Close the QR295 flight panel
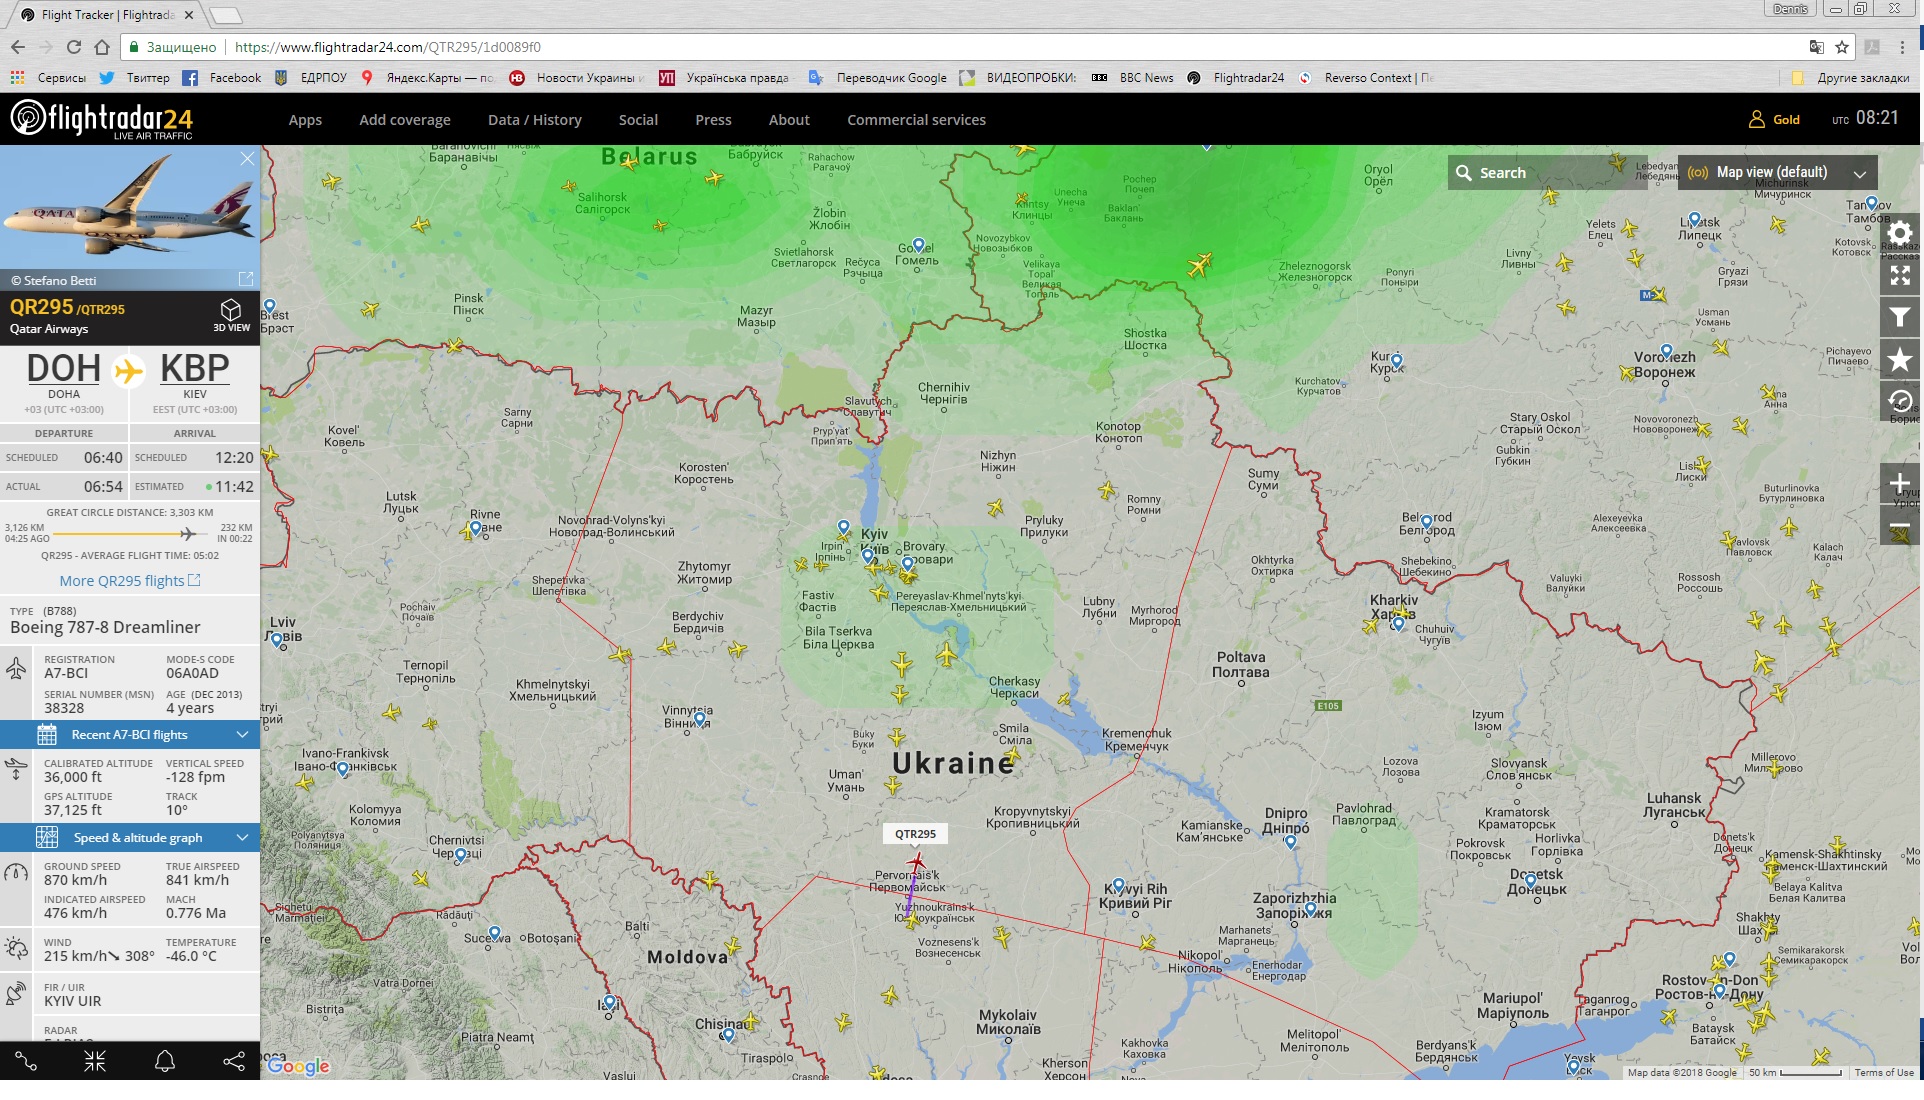The width and height of the screenshot is (1924, 1100). pyautogui.click(x=247, y=159)
